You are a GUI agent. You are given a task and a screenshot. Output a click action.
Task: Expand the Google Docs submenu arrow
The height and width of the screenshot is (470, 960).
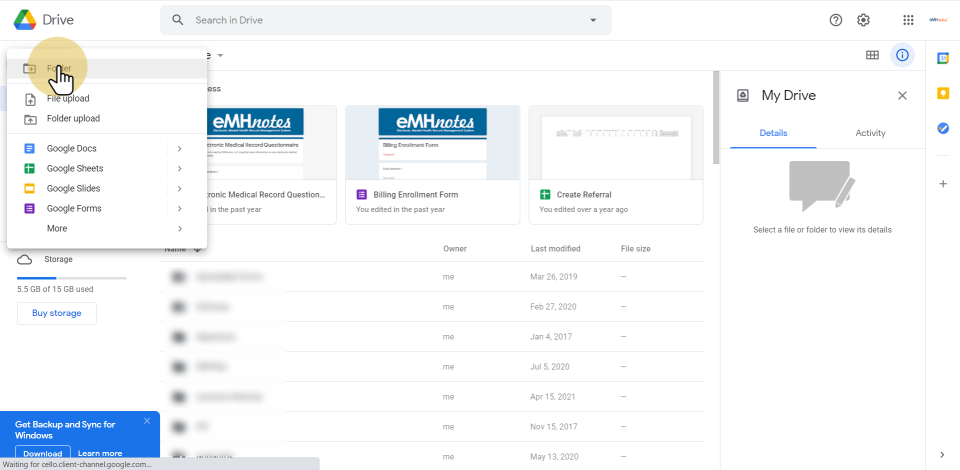point(179,148)
